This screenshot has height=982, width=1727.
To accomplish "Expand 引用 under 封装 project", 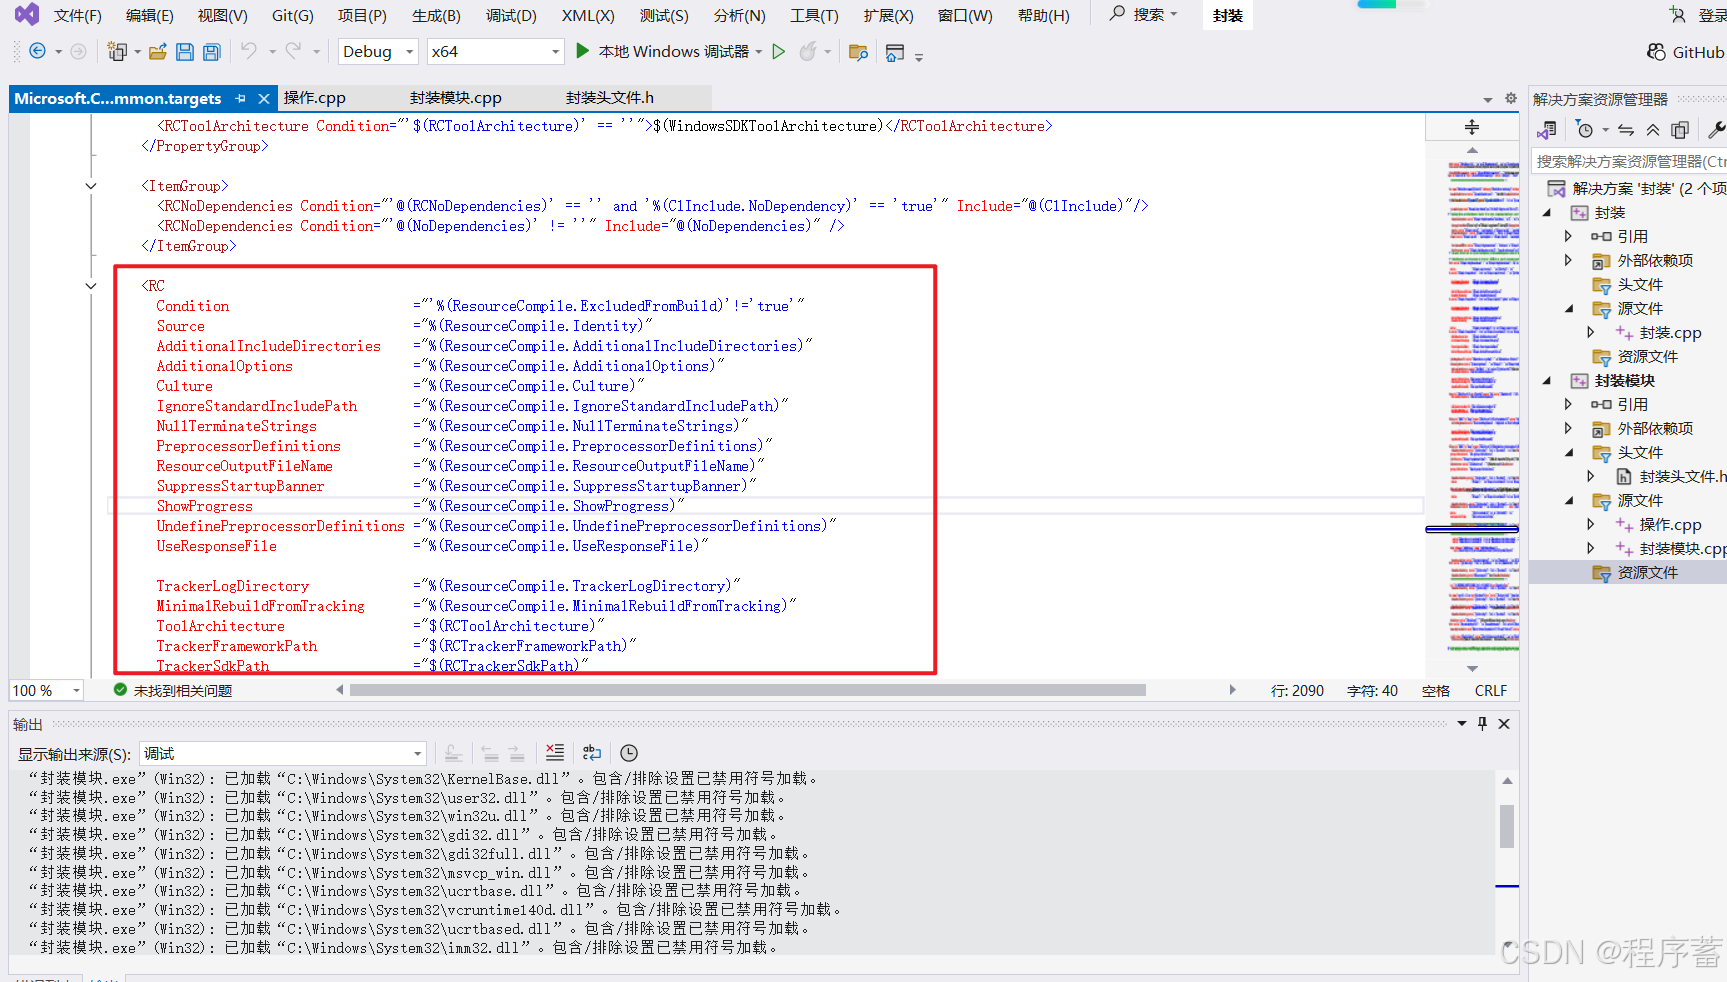I will click(x=1568, y=236).
